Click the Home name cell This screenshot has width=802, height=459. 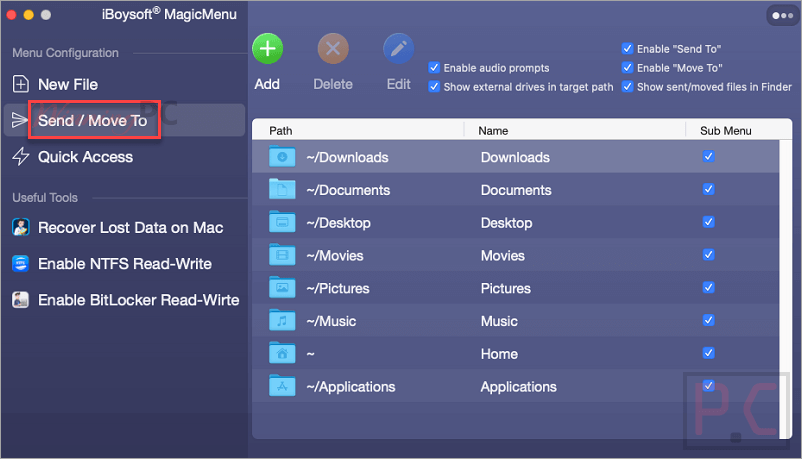point(499,354)
